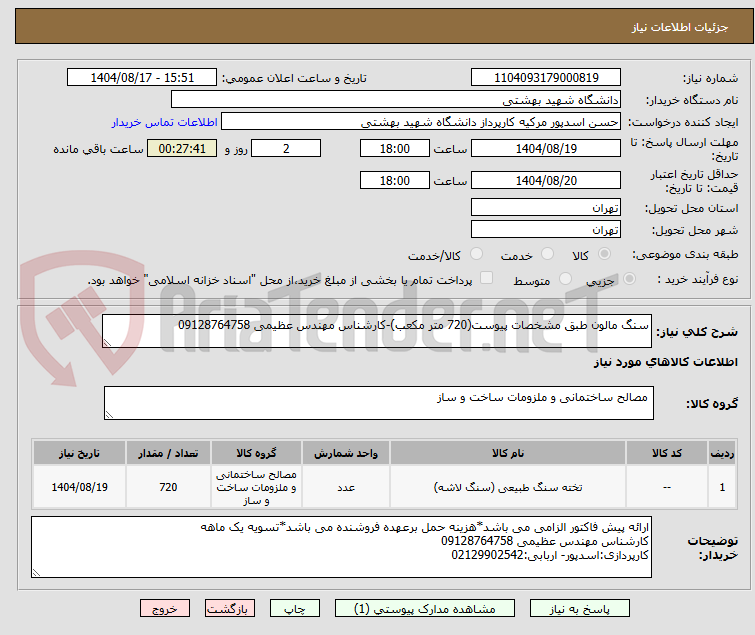The image size is (755, 635).
Task: Select the متوسط purchase type radio
Action: [565, 279]
